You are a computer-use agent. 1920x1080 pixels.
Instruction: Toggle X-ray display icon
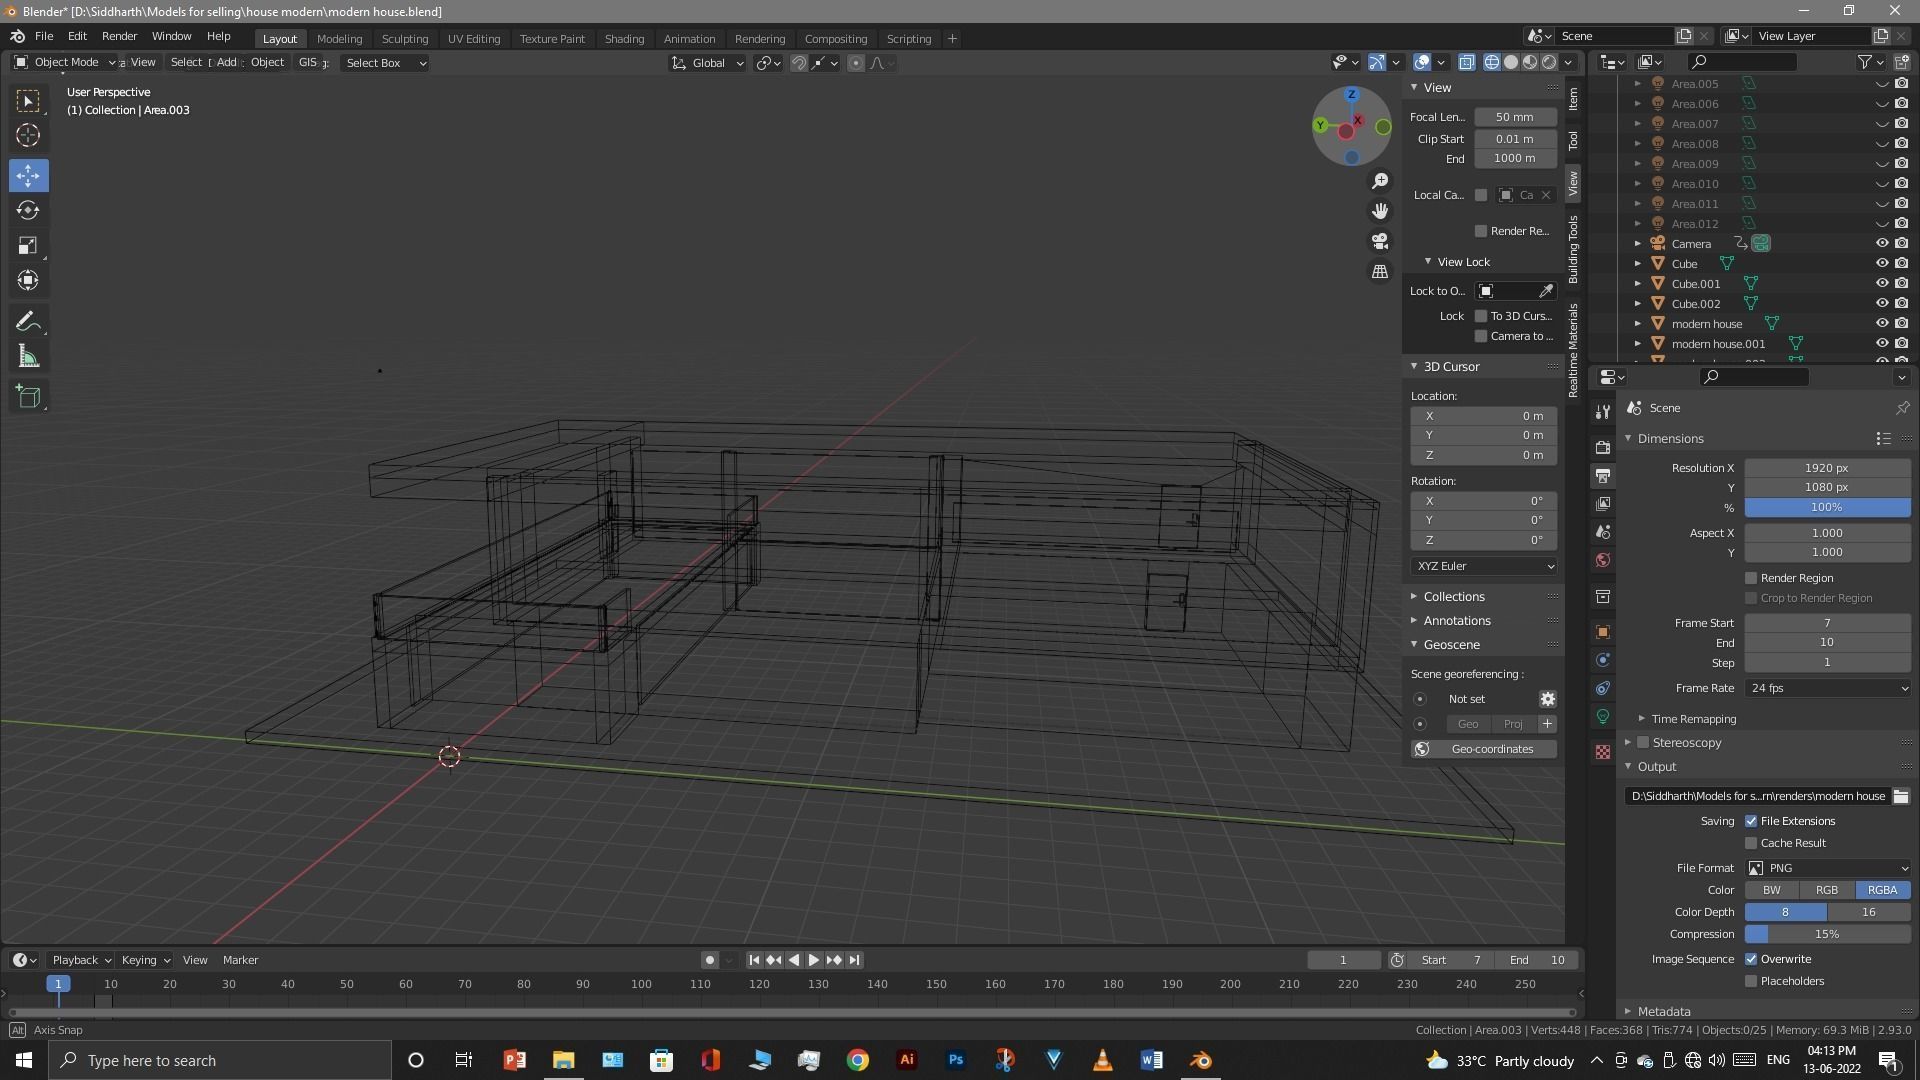1466,62
